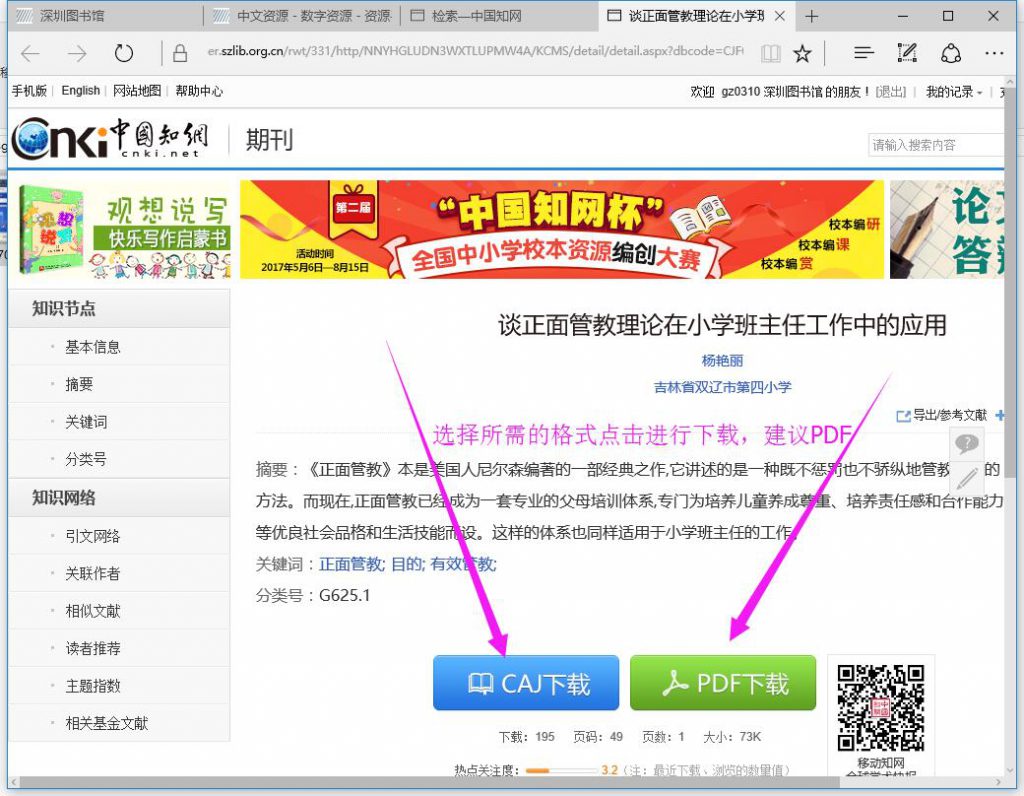1024x796 pixels.
Task: Click the PDF下载 button
Action: (x=723, y=683)
